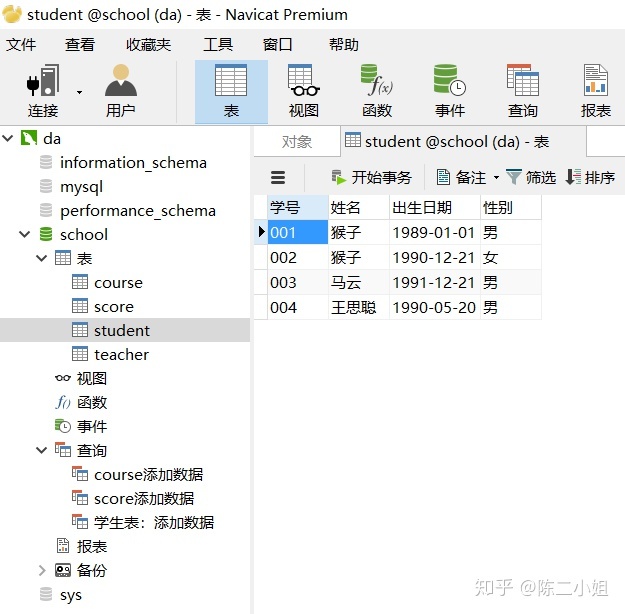Open the 连接 connection tool

pyautogui.click(x=43, y=91)
